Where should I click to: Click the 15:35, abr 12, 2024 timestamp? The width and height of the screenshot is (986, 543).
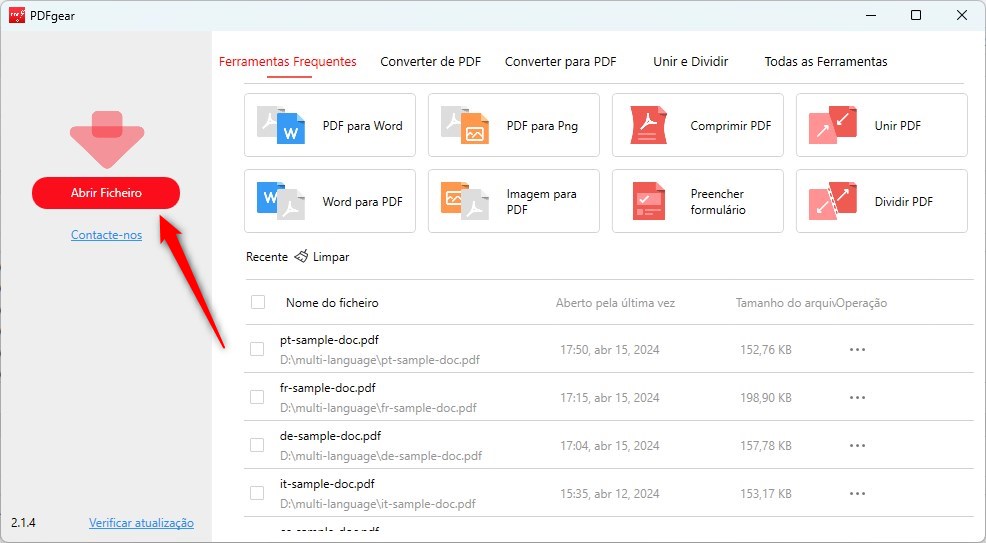609,494
